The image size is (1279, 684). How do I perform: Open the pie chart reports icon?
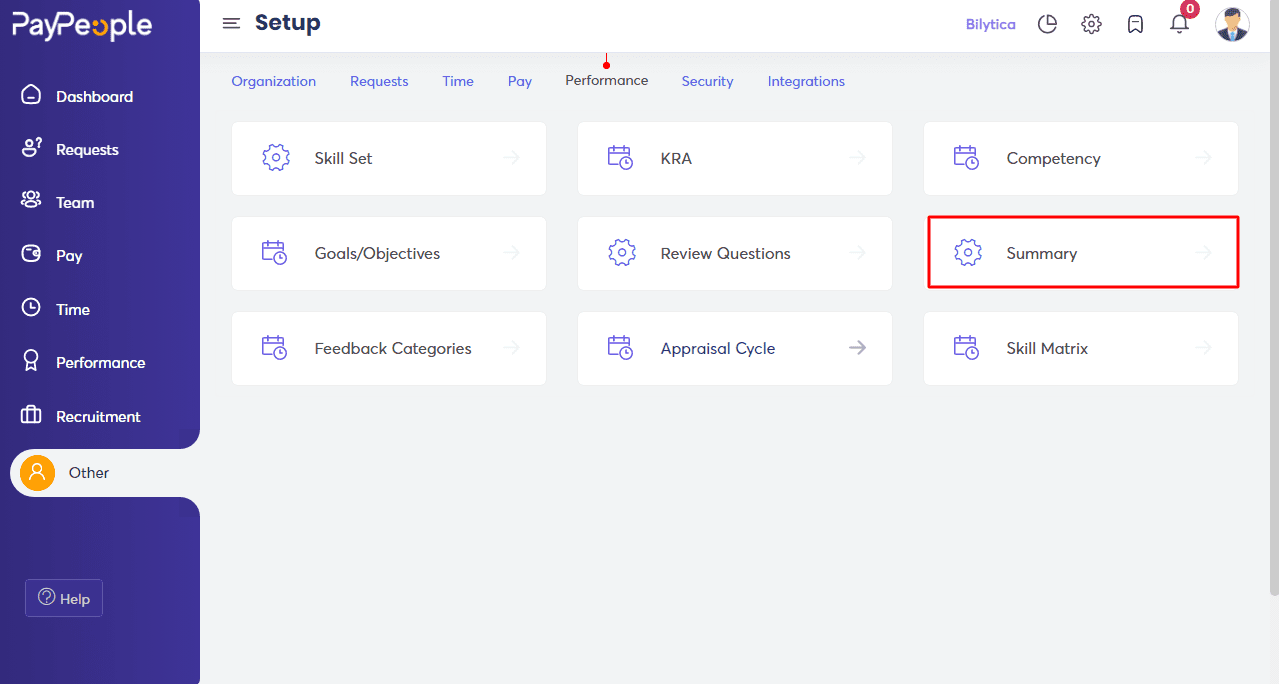[1047, 24]
